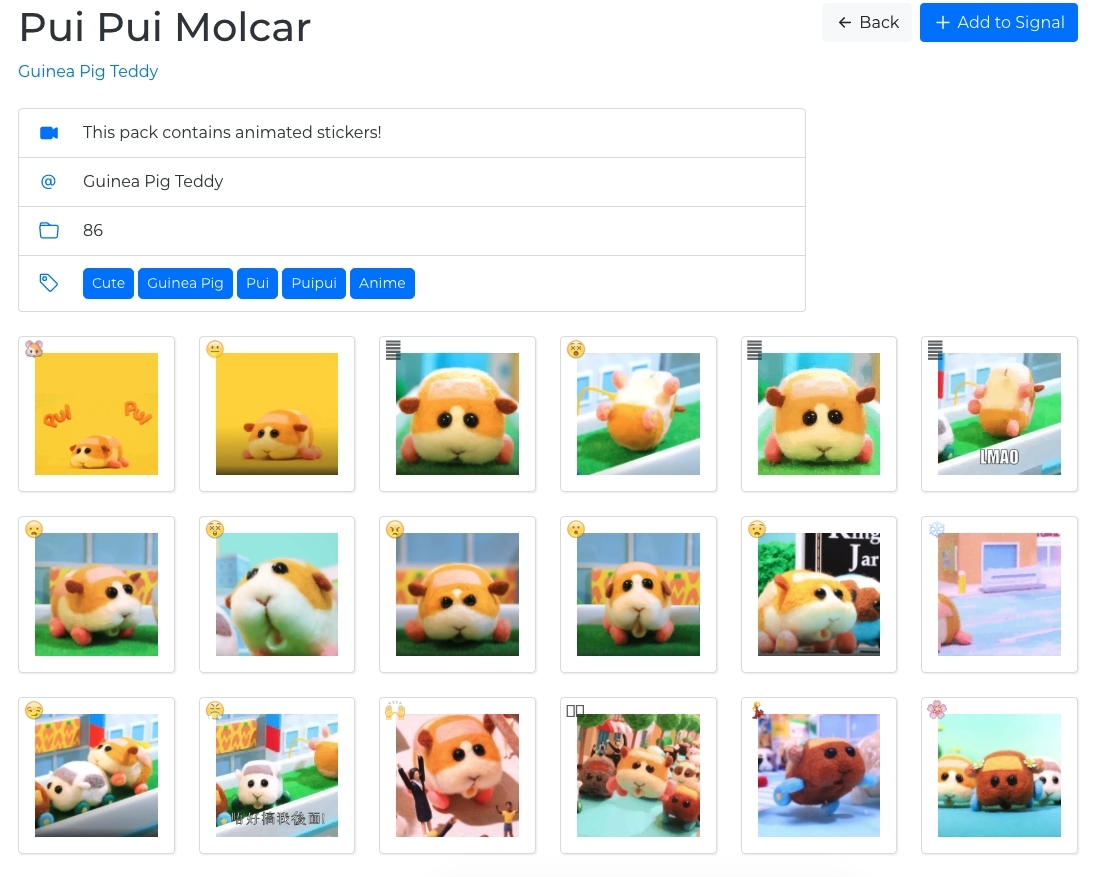
Task: Open the Guinea Pig Teddy author link
Action: point(88,71)
